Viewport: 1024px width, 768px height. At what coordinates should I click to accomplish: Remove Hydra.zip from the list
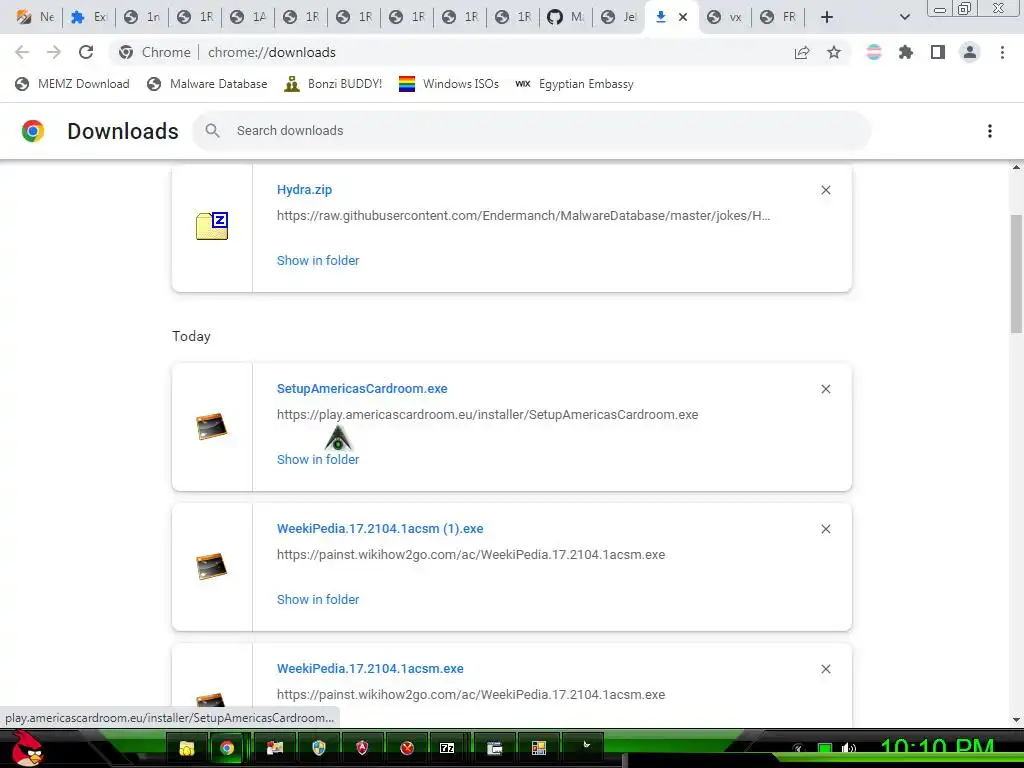click(825, 190)
